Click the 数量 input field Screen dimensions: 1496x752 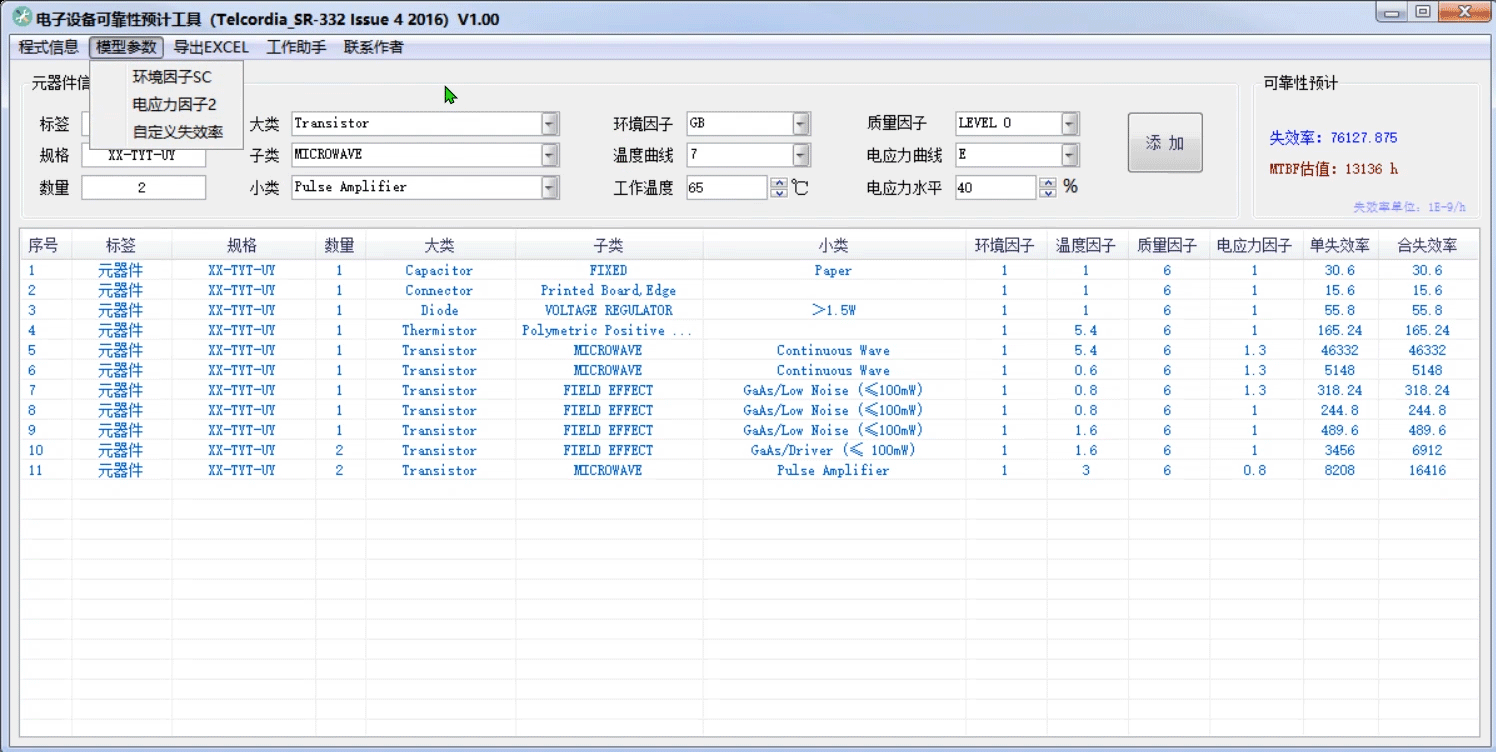click(x=143, y=188)
